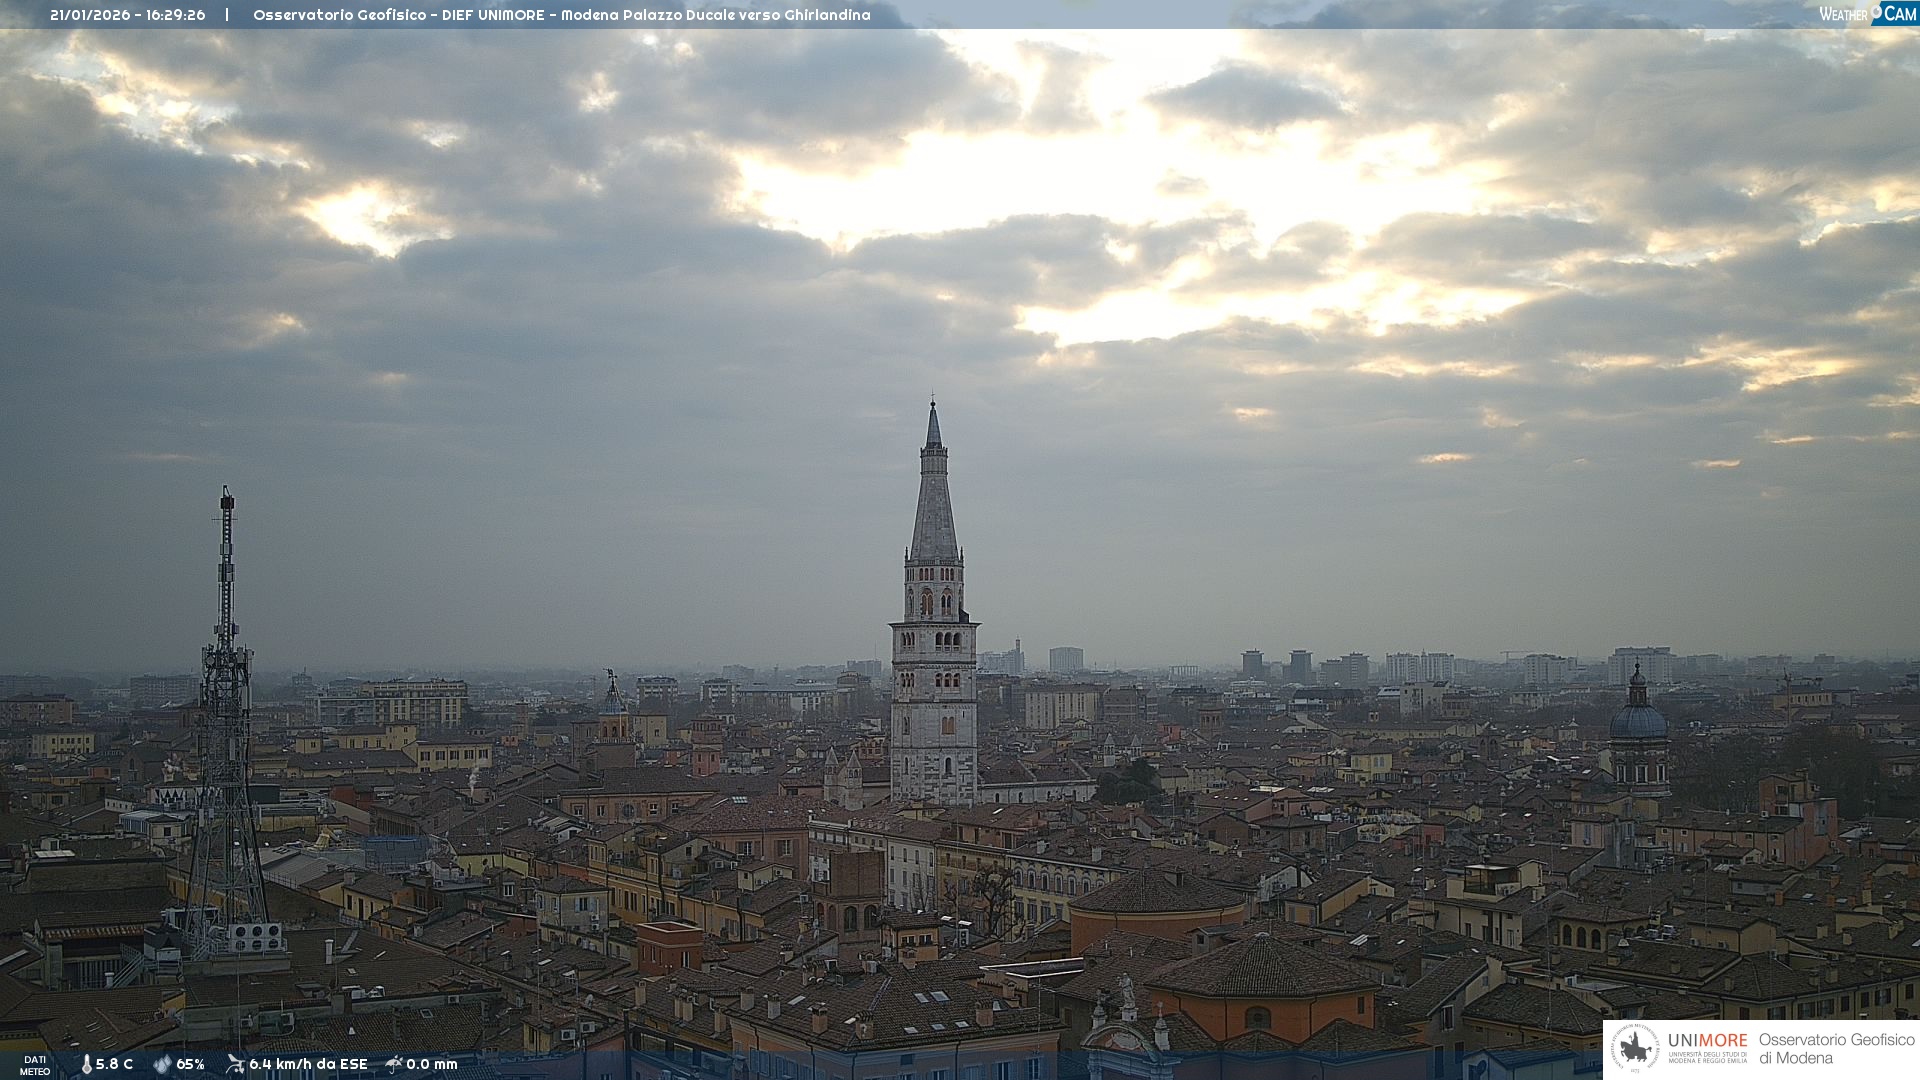
Task: Click the blue church dome on right
Action: tap(1638, 721)
